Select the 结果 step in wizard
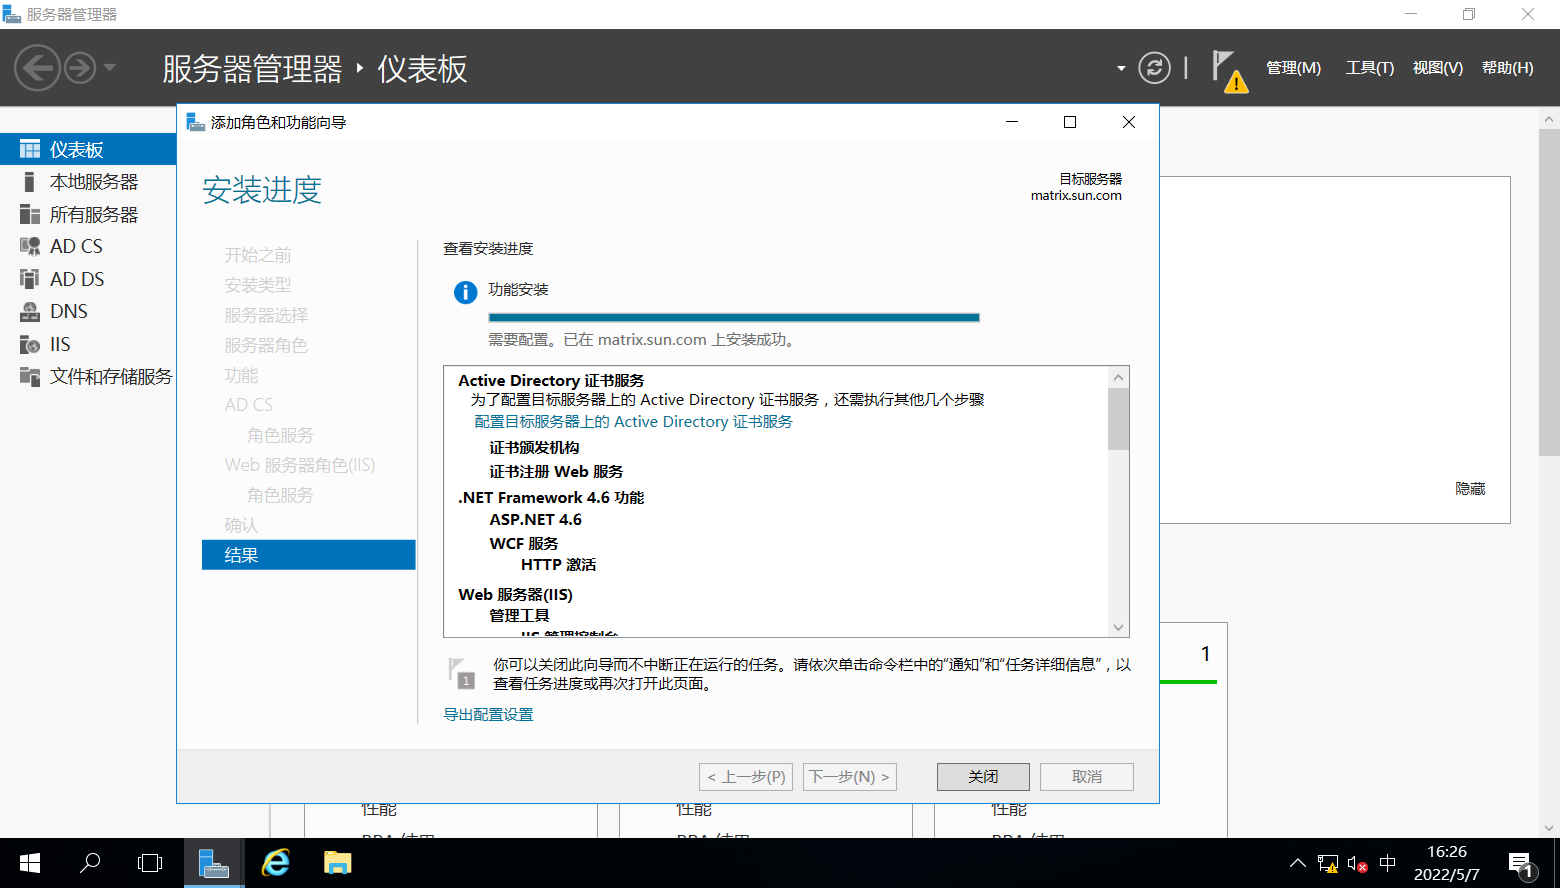The width and height of the screenshot is (1560, 888). click(x=308, y=555)
